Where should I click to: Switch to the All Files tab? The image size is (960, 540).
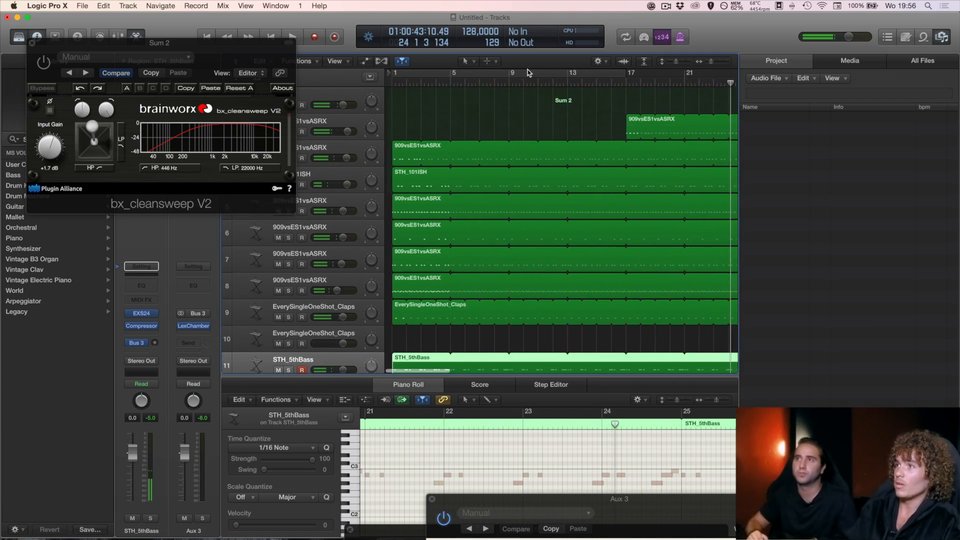click(922, 61)
